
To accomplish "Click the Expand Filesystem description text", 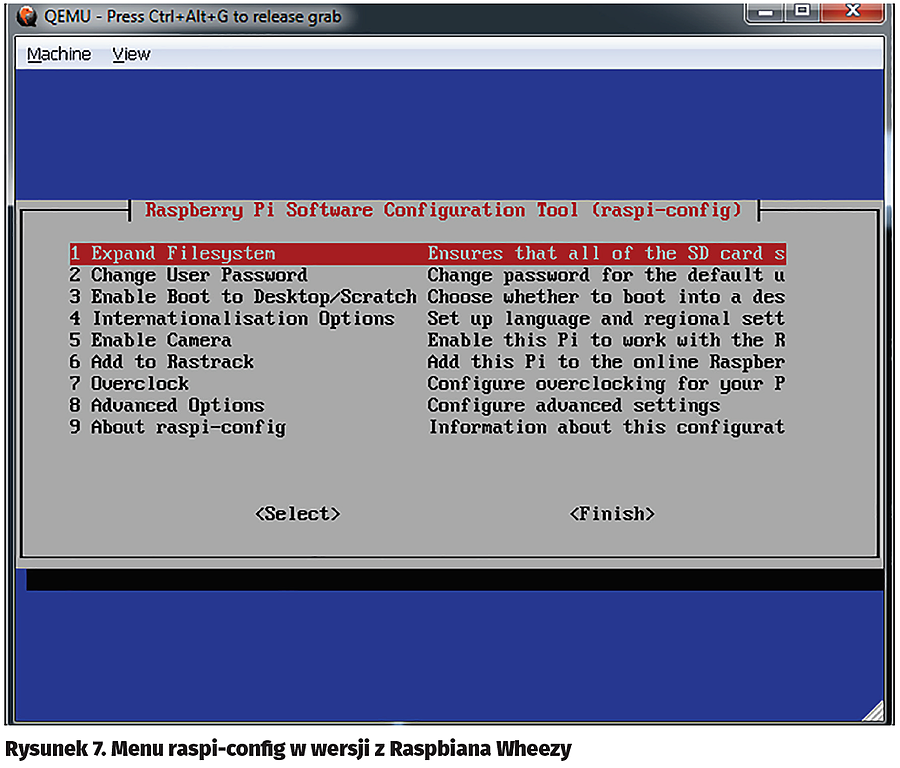I will (606, 254).
